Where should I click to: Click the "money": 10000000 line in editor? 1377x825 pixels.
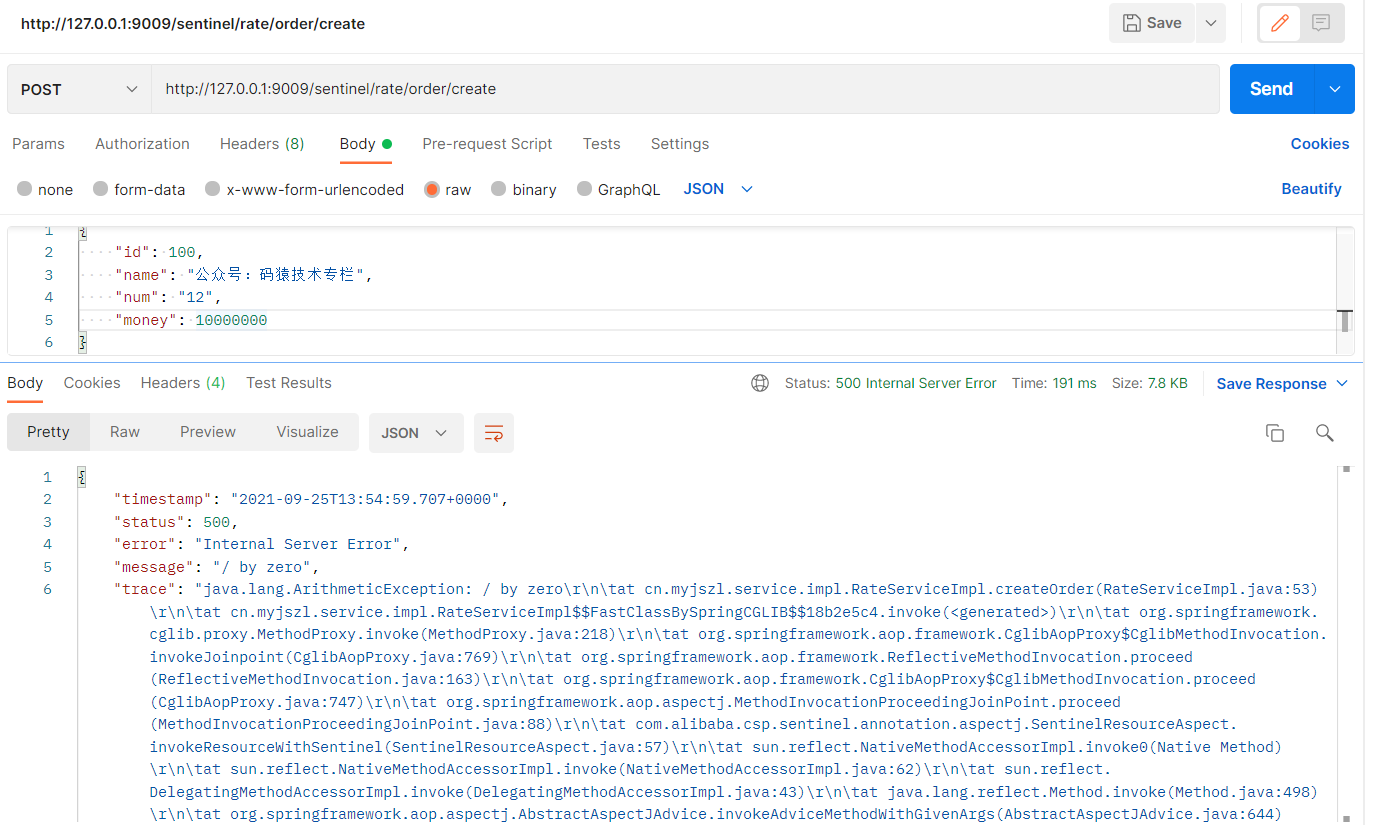click(x=191, y=320)
